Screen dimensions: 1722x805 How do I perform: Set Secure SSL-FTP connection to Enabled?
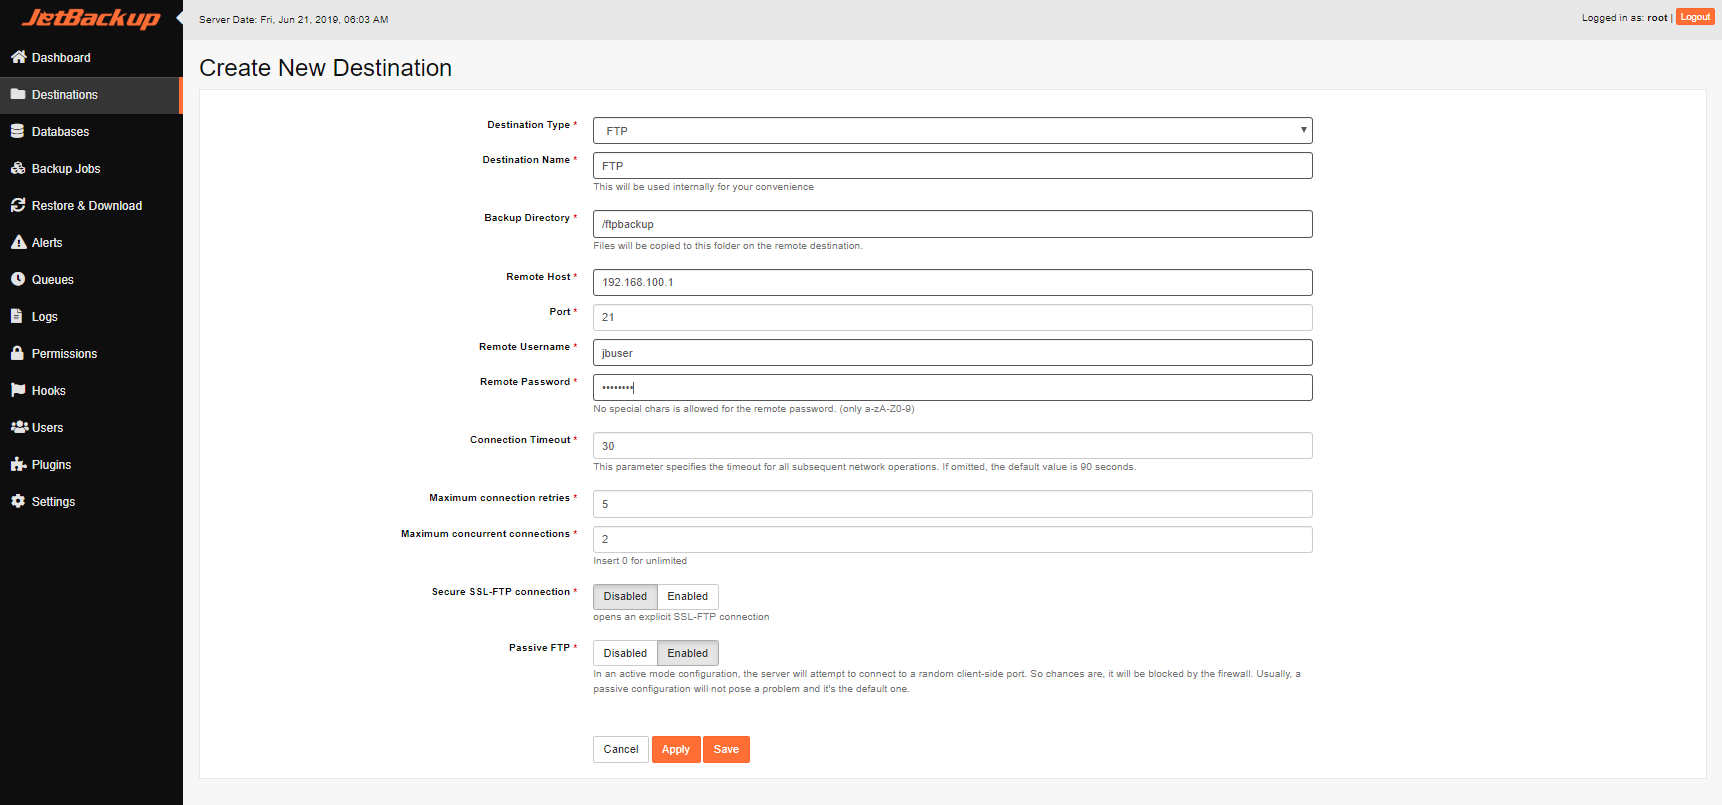click(688, 596)
